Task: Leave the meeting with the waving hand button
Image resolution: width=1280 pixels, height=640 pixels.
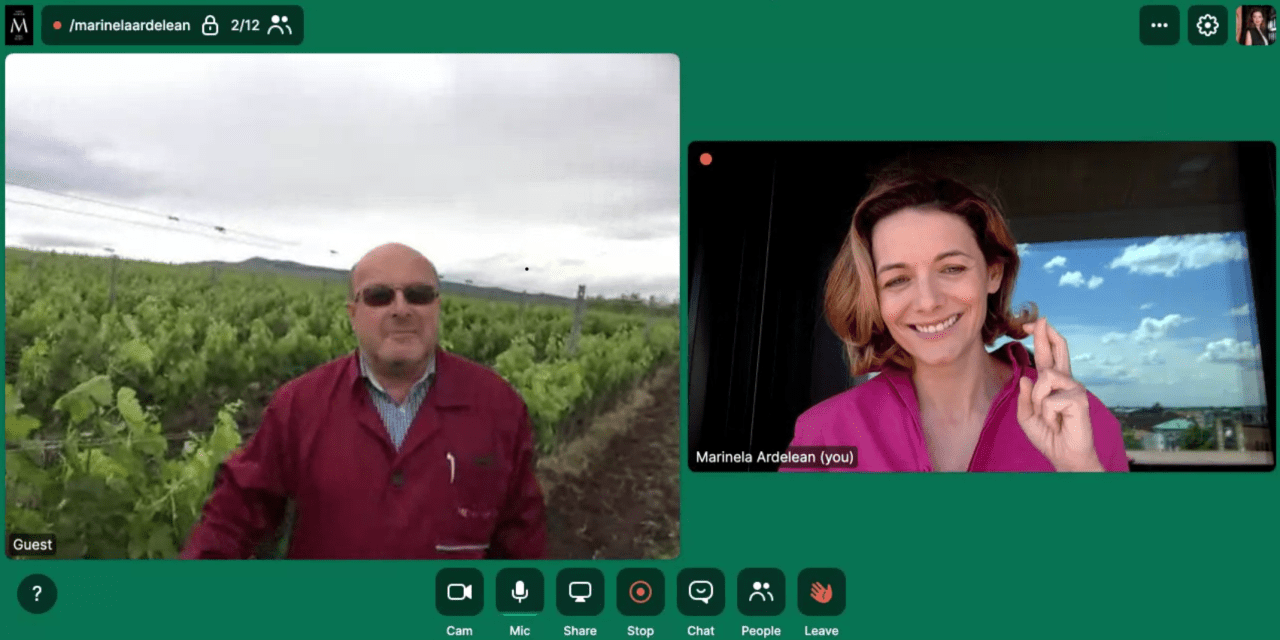Action: (821, 592)
